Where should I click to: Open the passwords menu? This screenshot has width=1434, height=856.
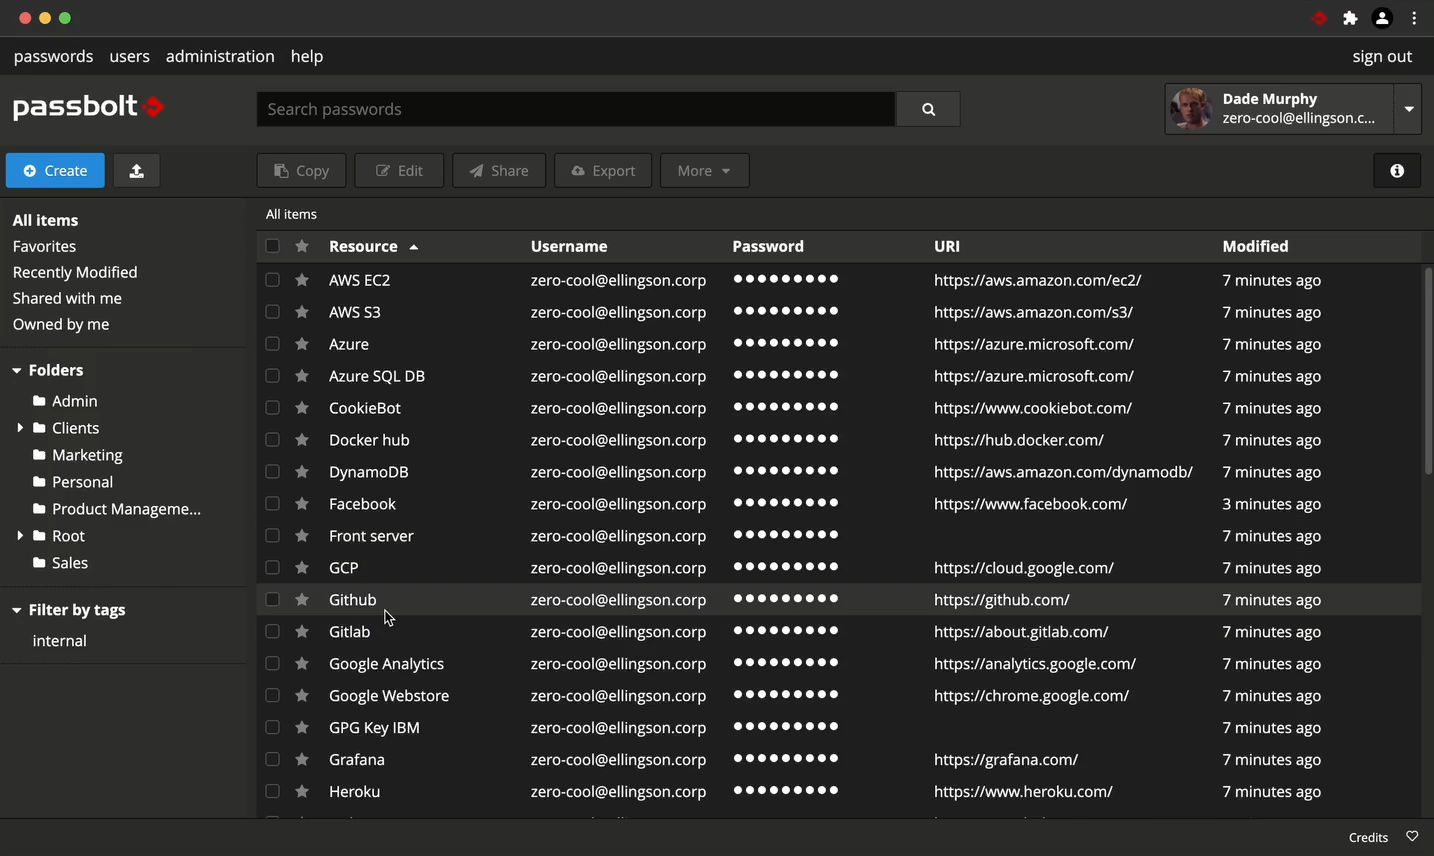tap(53, 56)
